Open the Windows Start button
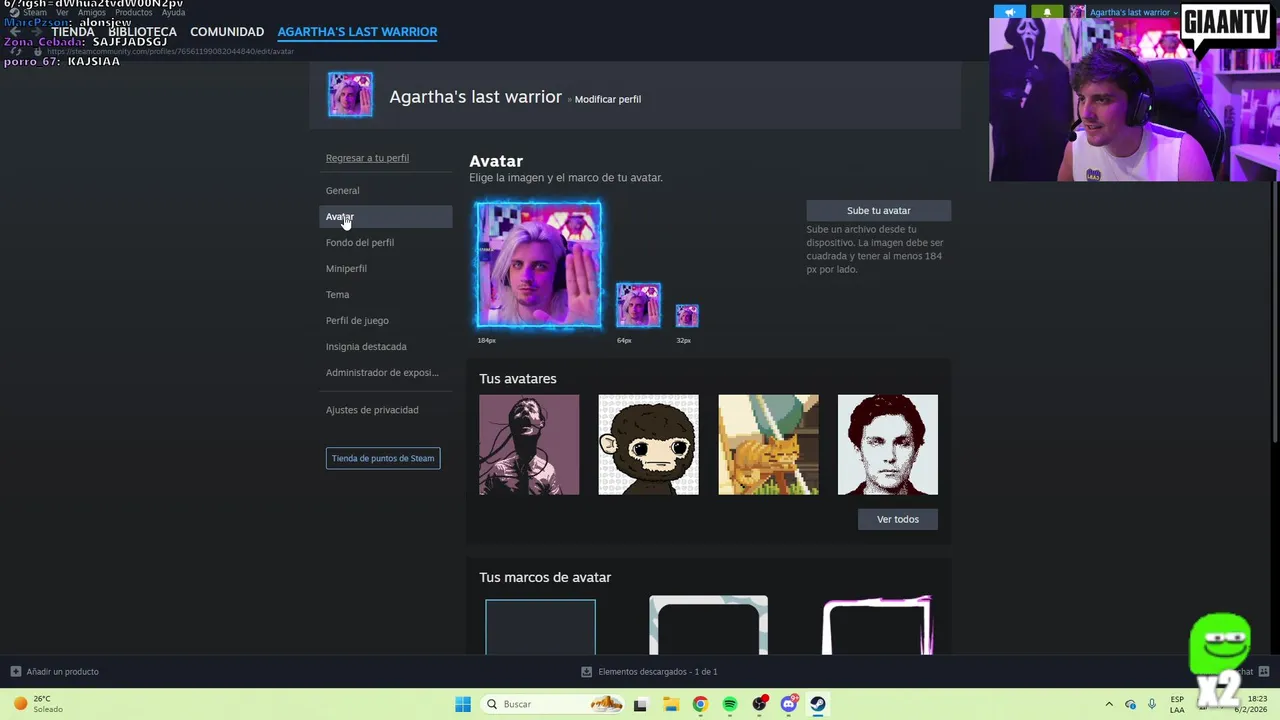Image resolution: width=1280 pixels, height=720 pixels. tap(462, 704)
